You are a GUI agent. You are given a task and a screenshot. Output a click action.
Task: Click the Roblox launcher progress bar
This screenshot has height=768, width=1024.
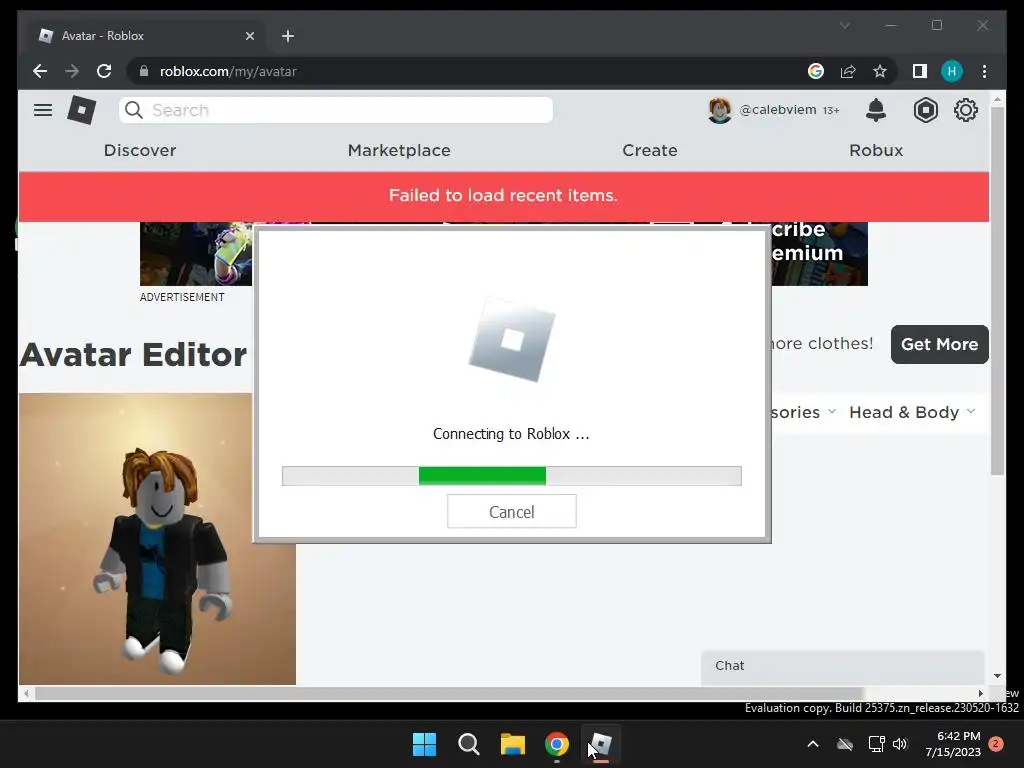point(511,476)
